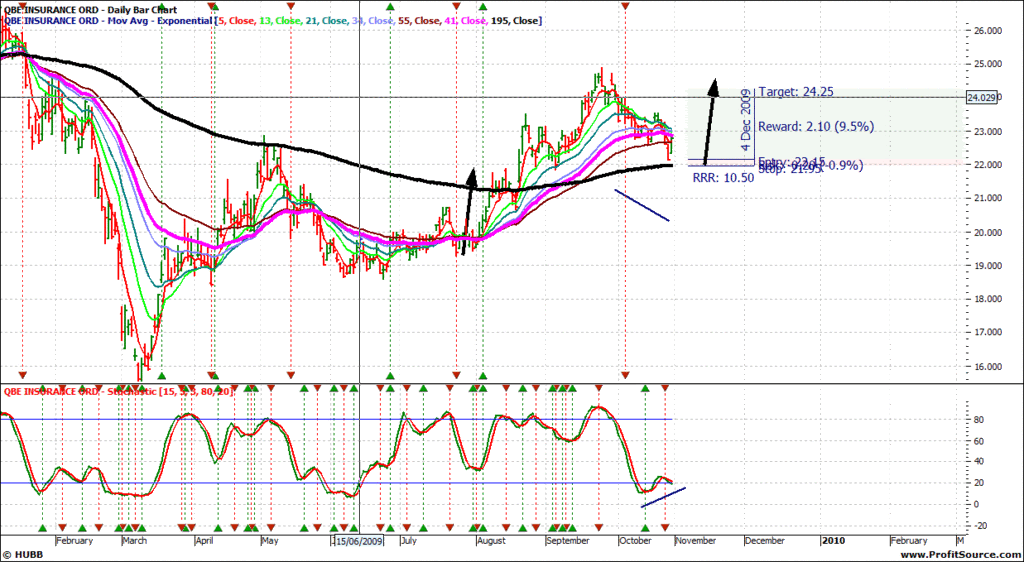Click the October label on the time axis
This screenshot has width=1024, height=562.
(635, 540)
